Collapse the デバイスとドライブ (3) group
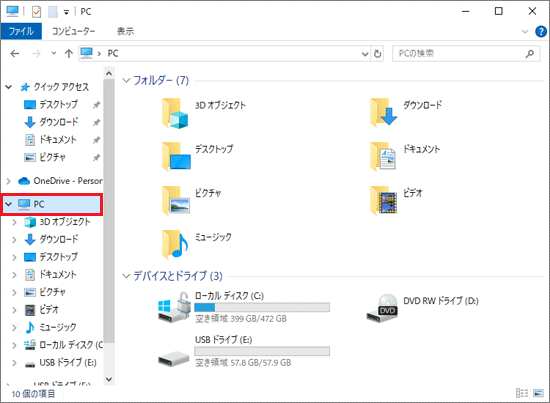The image size is (550, 403). point(126,276)
